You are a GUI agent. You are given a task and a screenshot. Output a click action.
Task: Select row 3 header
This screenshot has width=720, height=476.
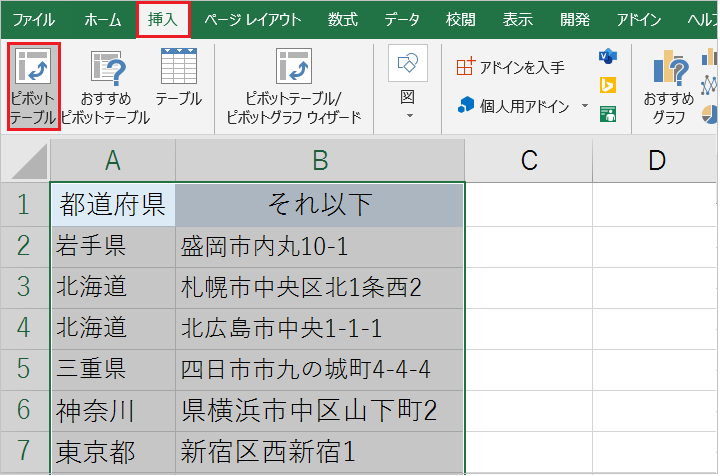(x=25, y=287)
